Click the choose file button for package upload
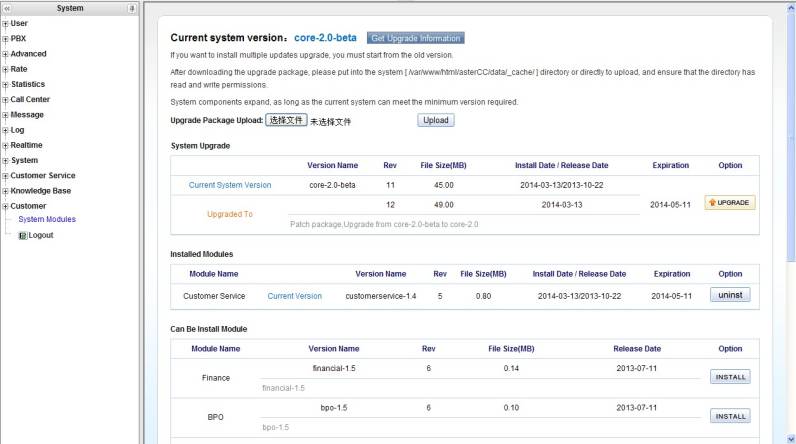This screenshot has width=796, height=444. [x=286, y=120]
